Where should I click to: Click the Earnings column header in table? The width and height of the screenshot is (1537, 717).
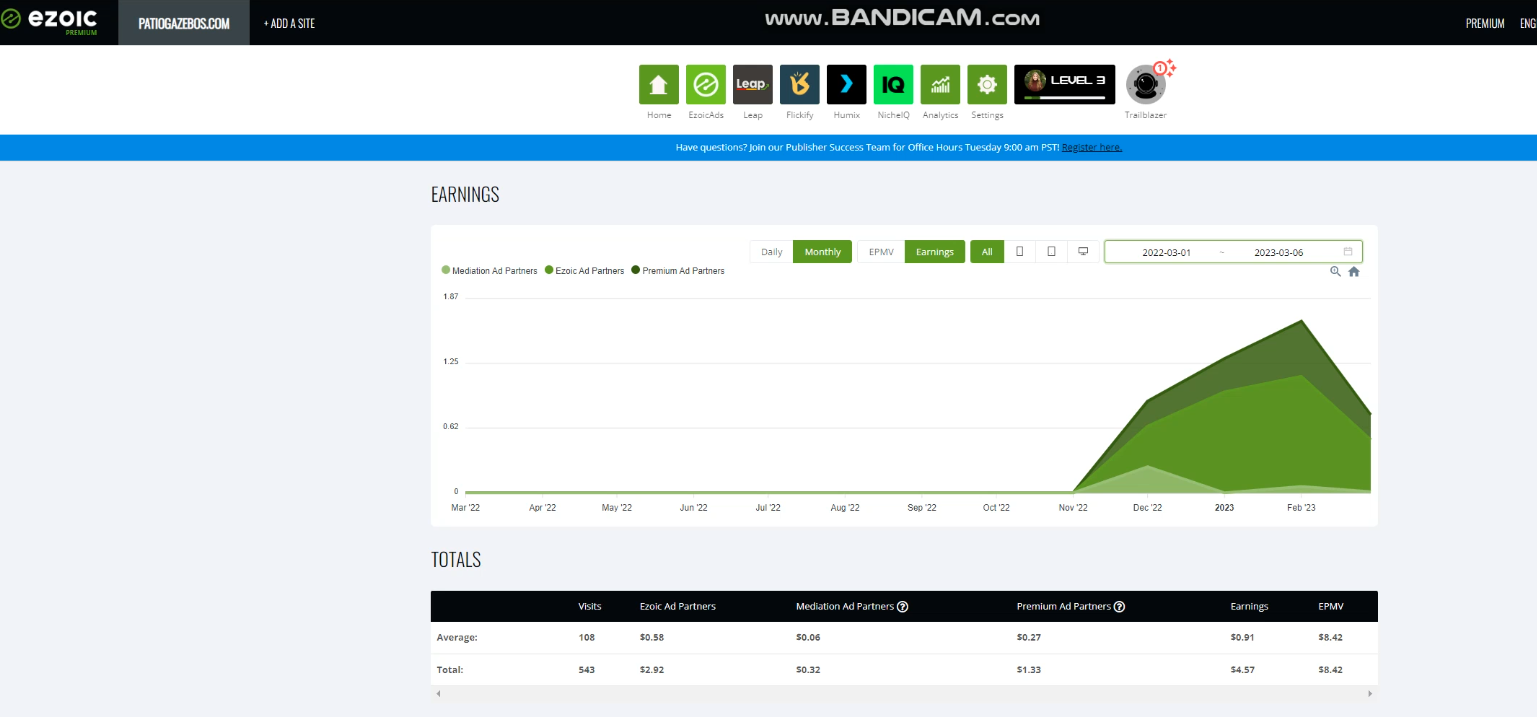click(1249, 606)
